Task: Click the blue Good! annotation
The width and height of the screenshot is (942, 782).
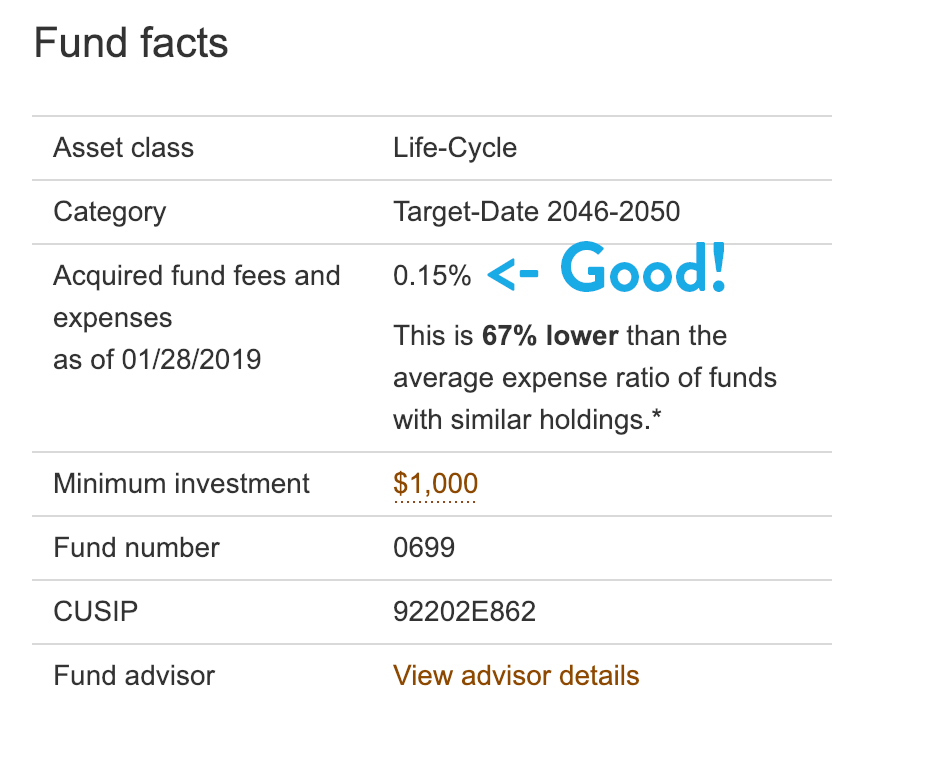Action: 643,268
